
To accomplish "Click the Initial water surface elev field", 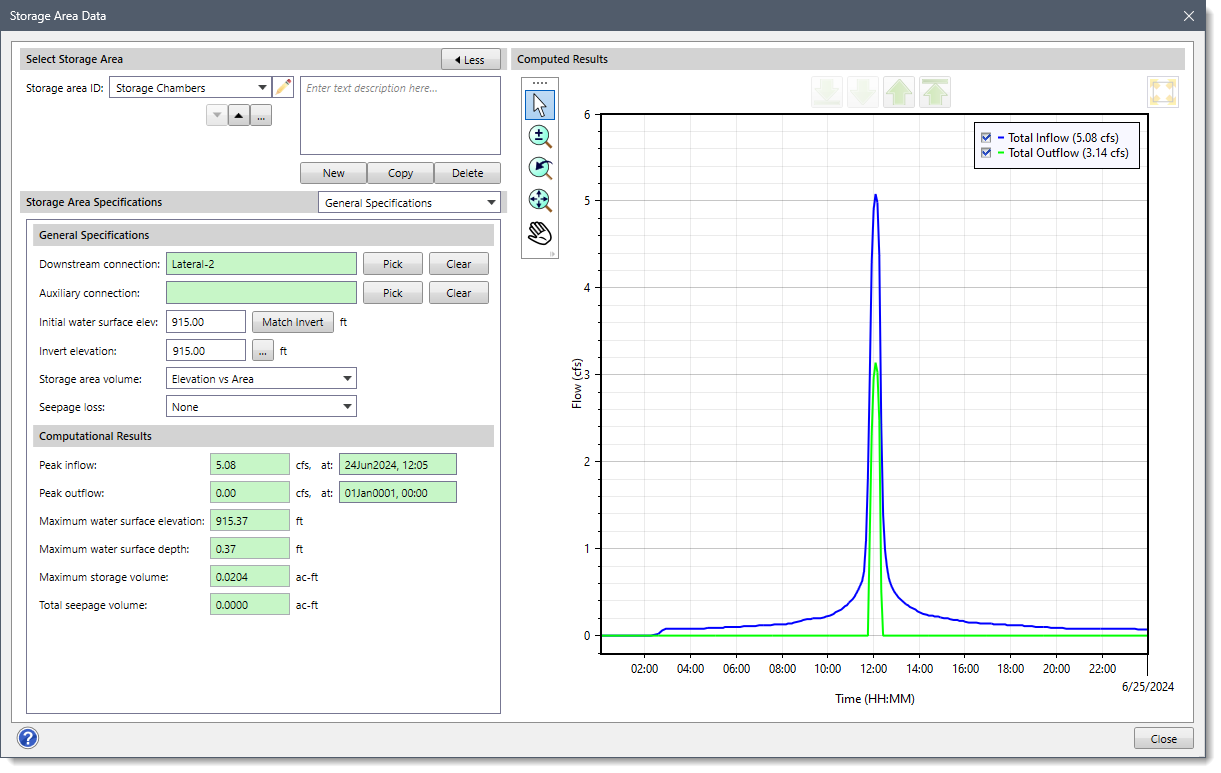I will [206, 322].
